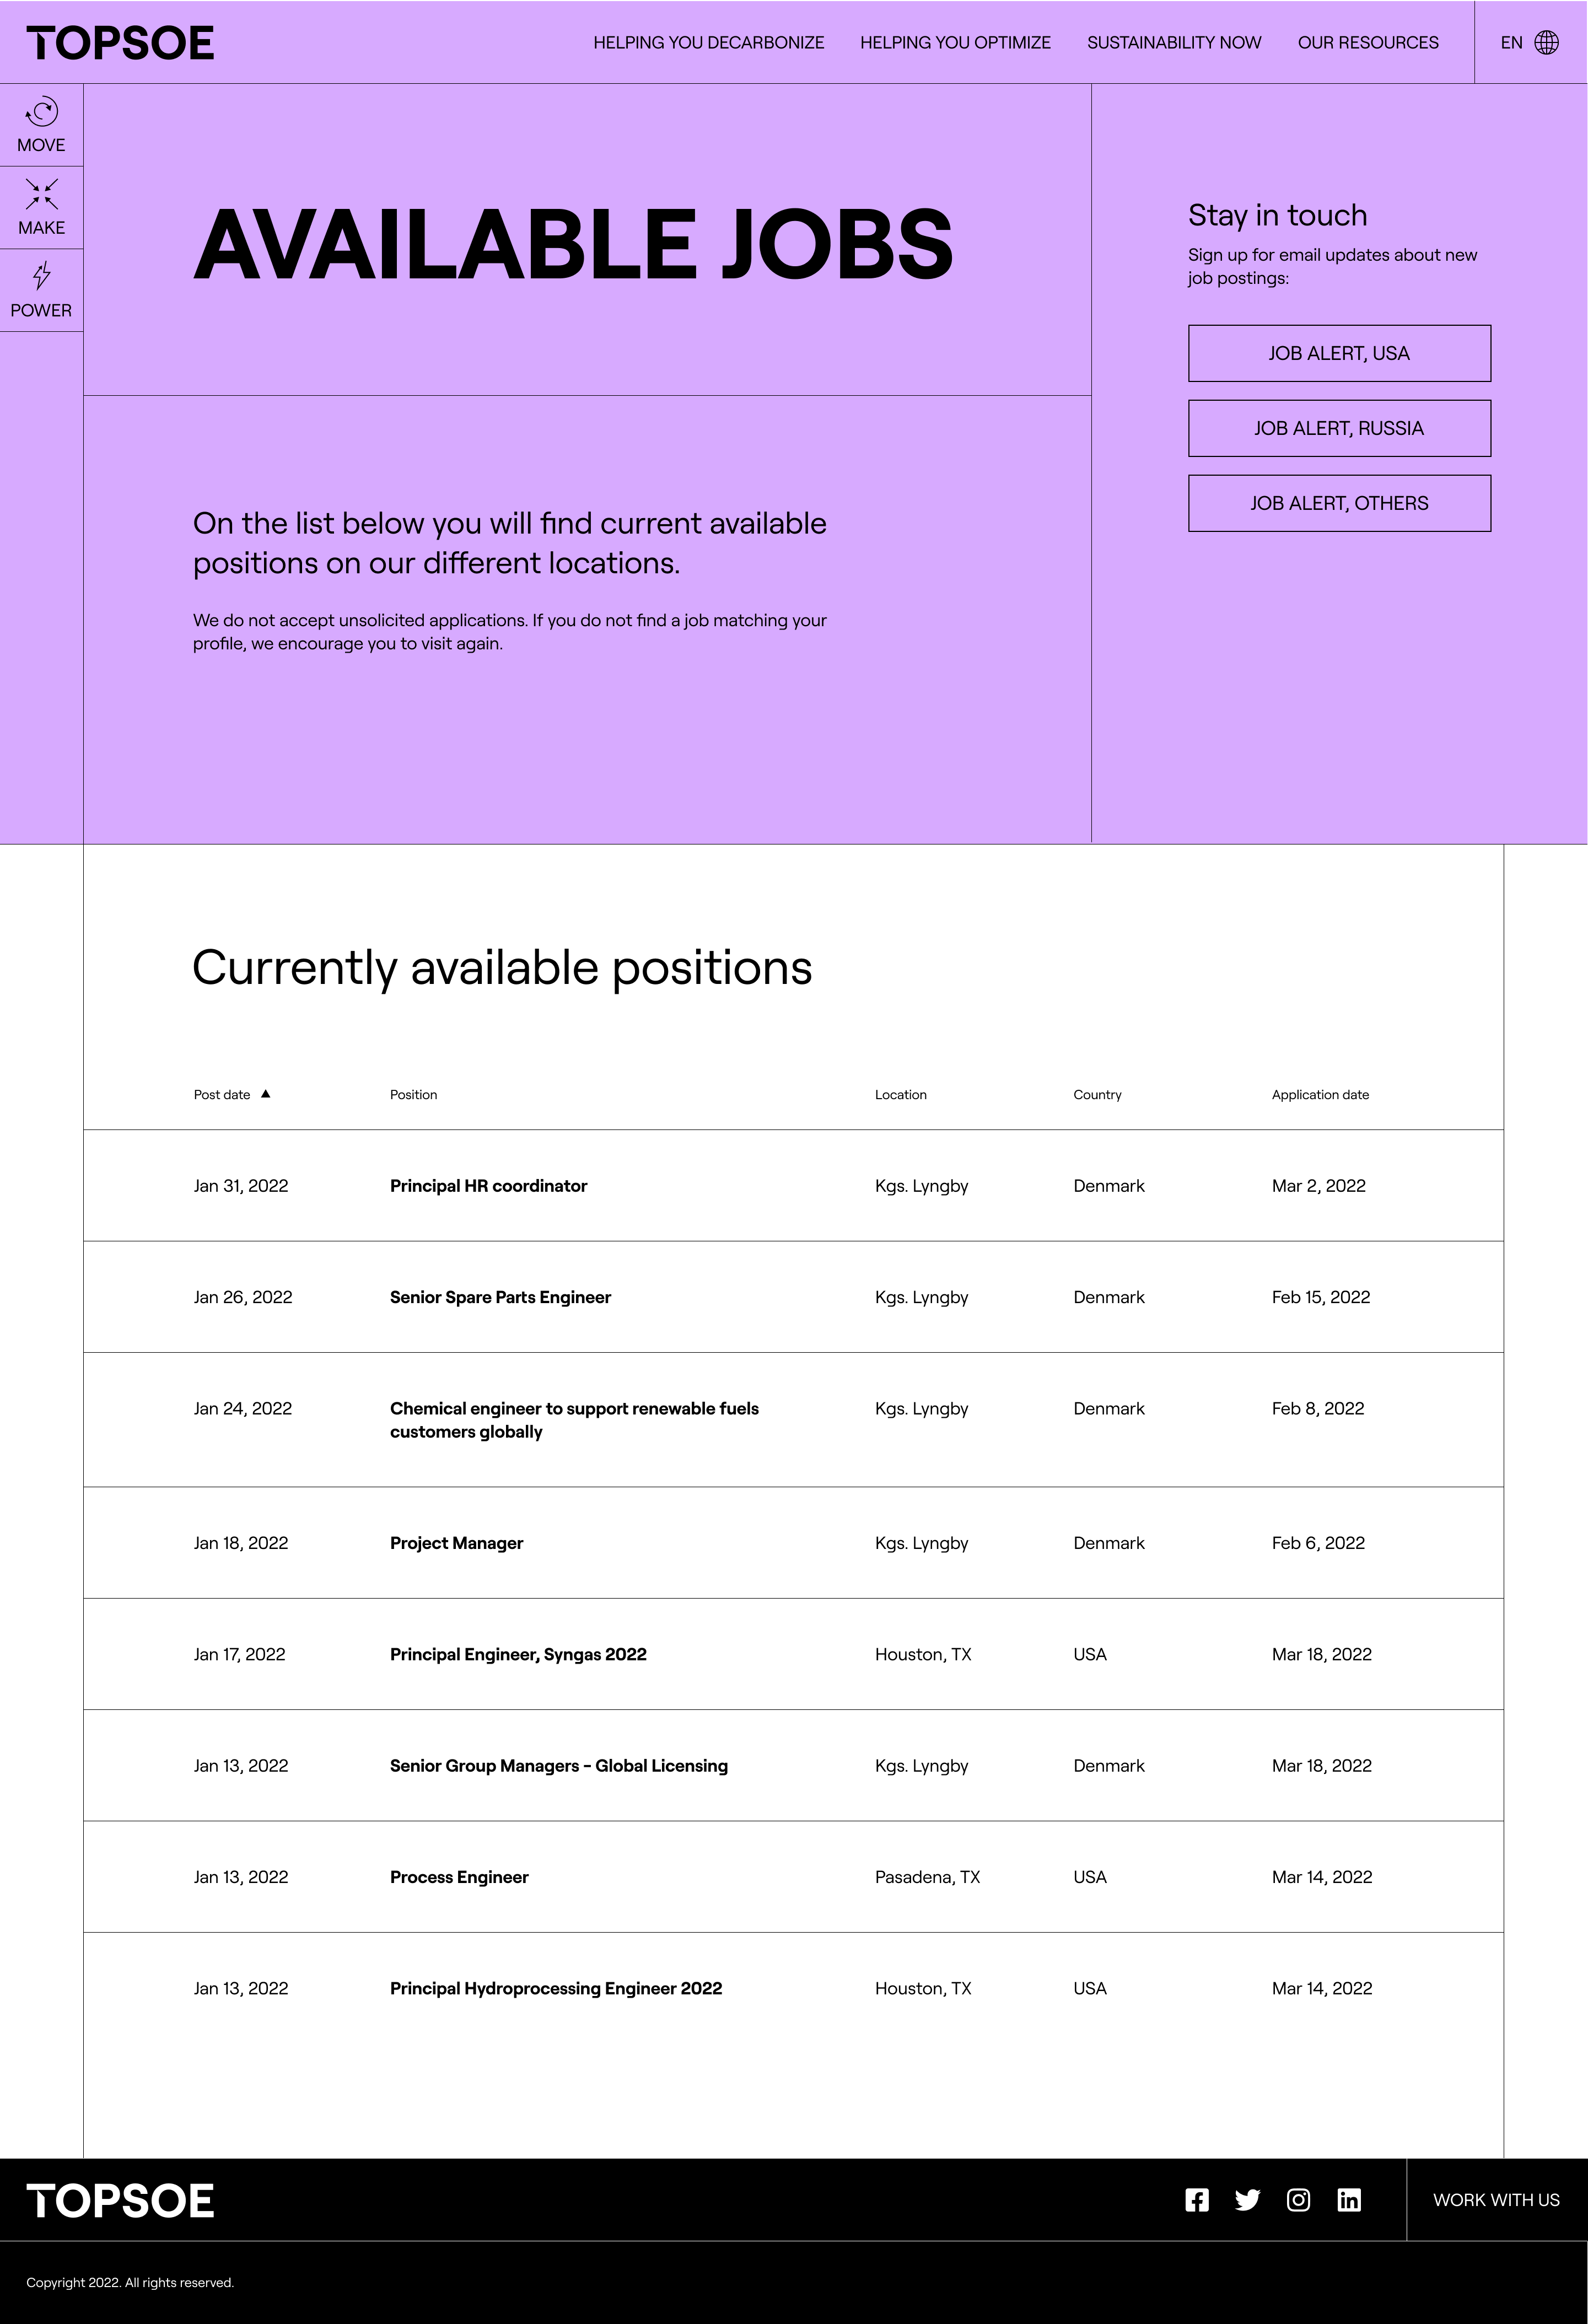Viewport: 1588px width, 2324px height.
Task: Click the Move circular arrow icon
Action: (x=41, y=112)
